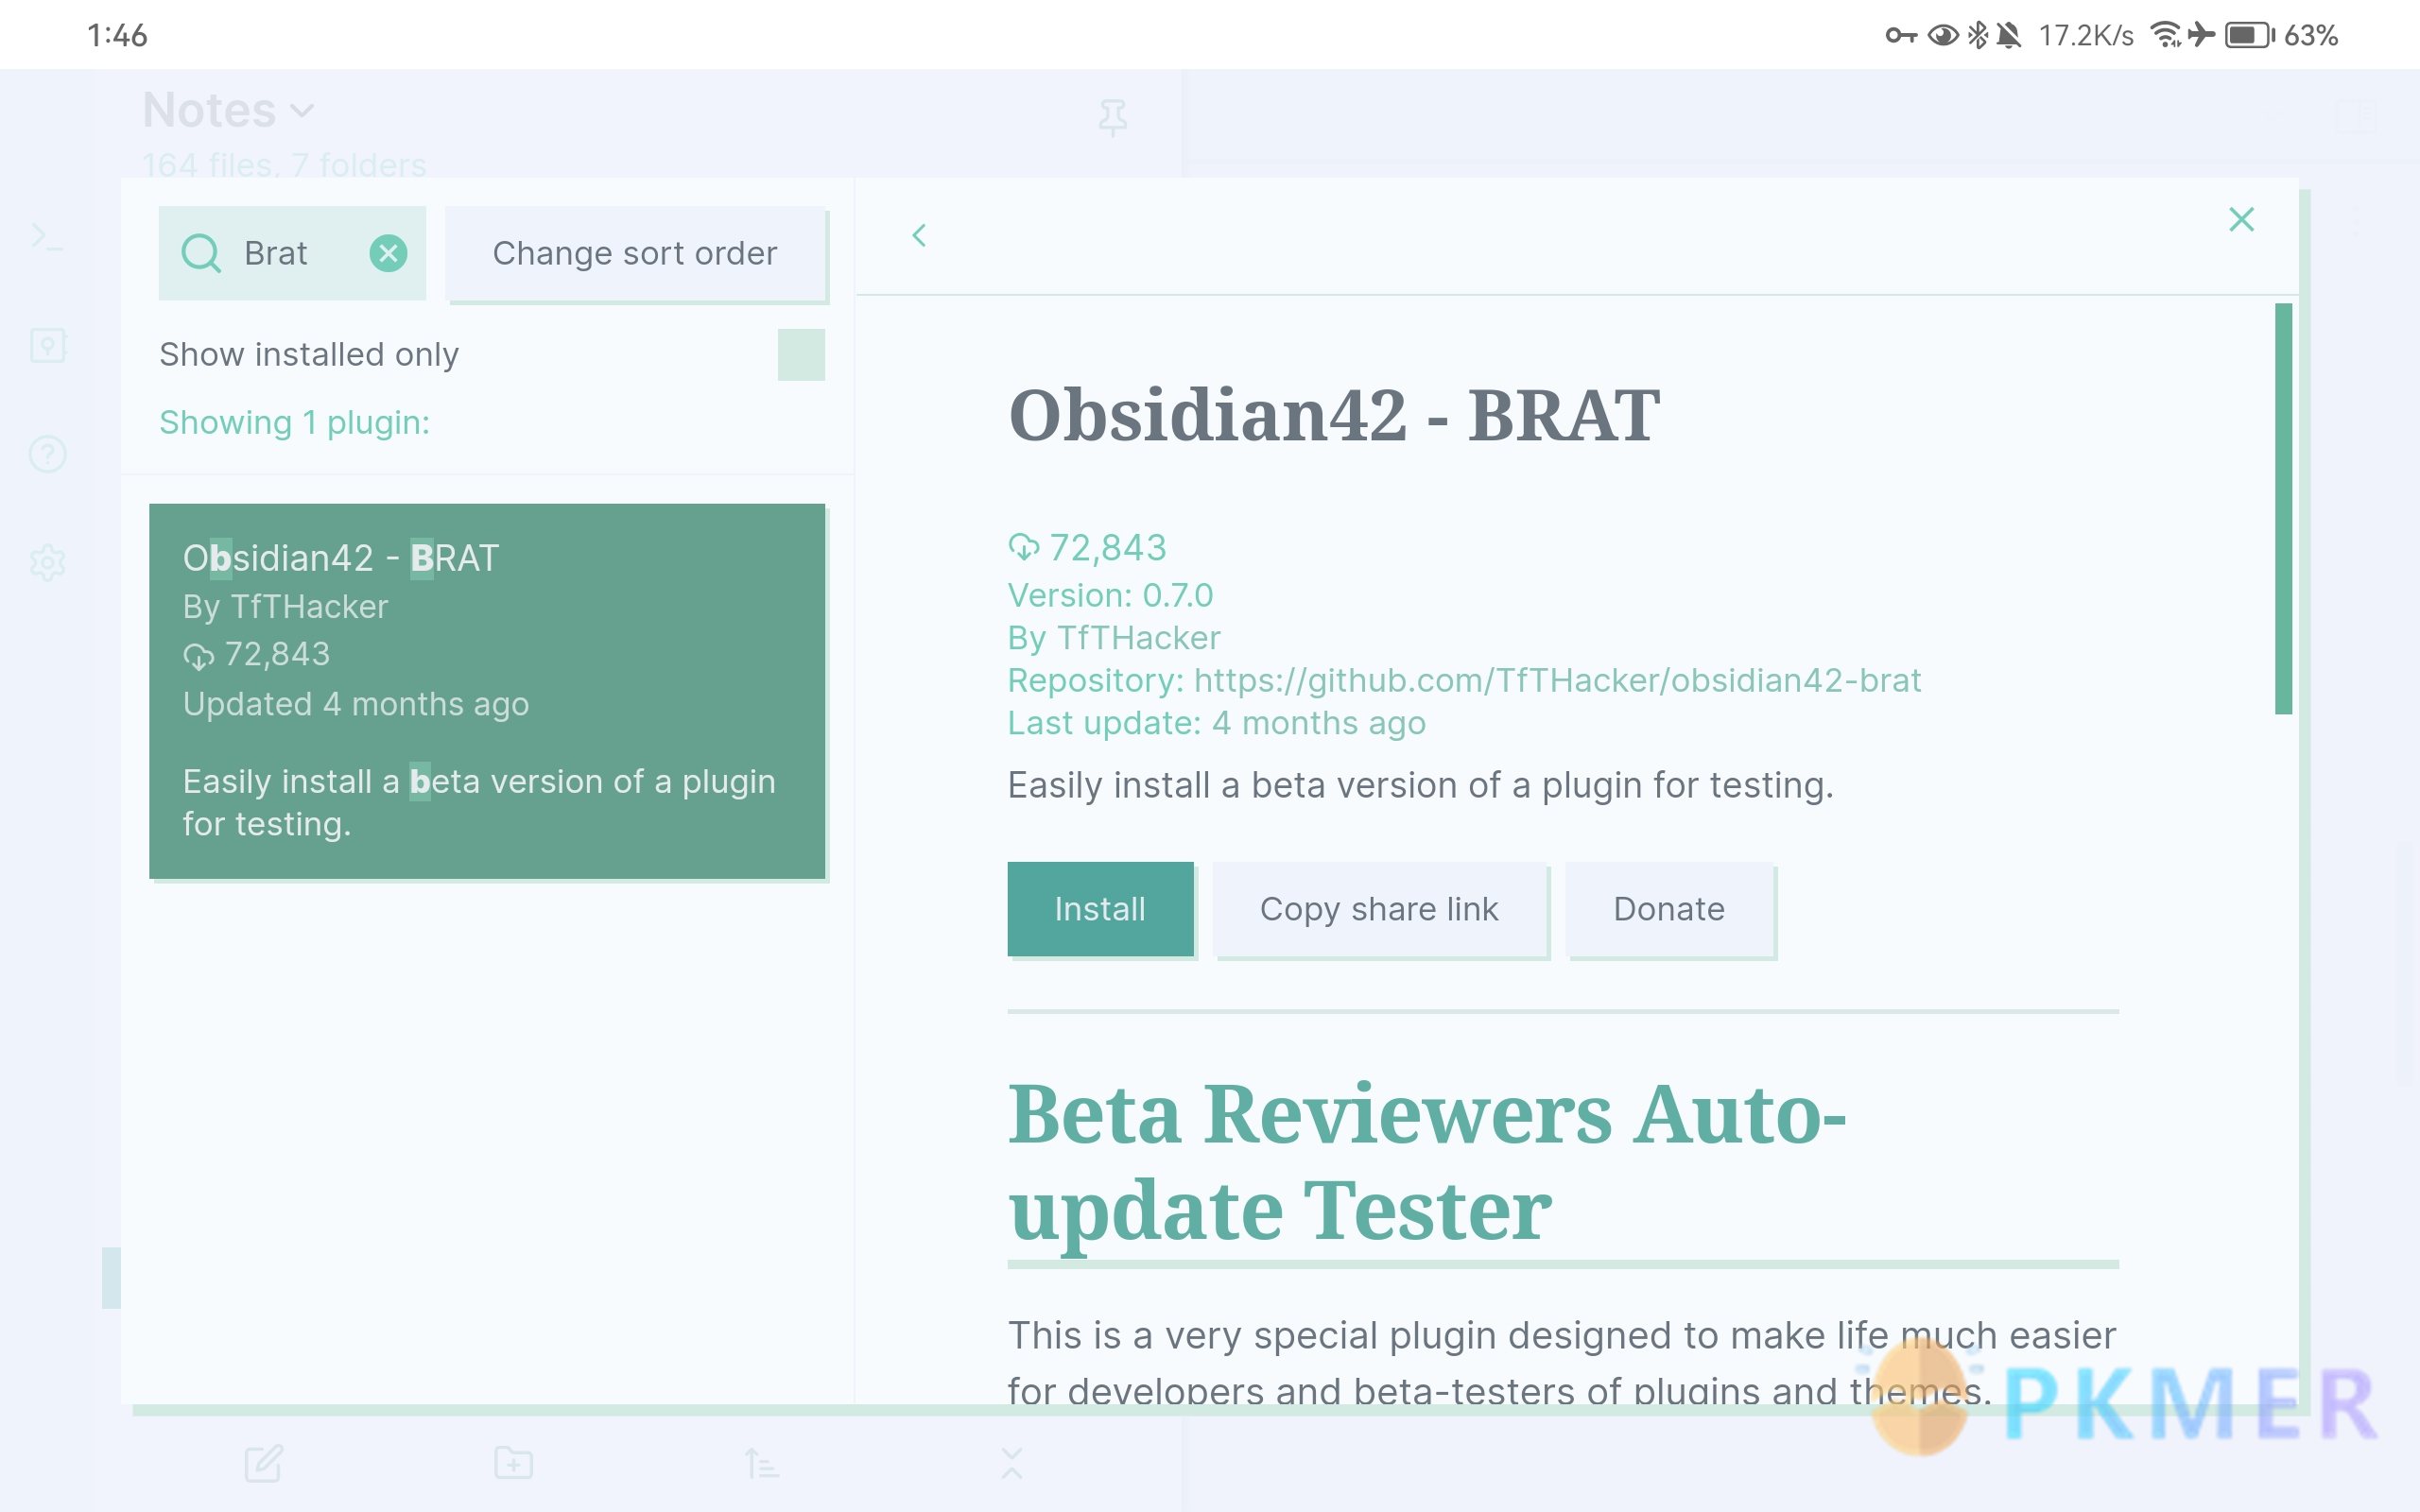2420x1512 pixels.
Task: Select the Change sort order button
Action: 632,252
